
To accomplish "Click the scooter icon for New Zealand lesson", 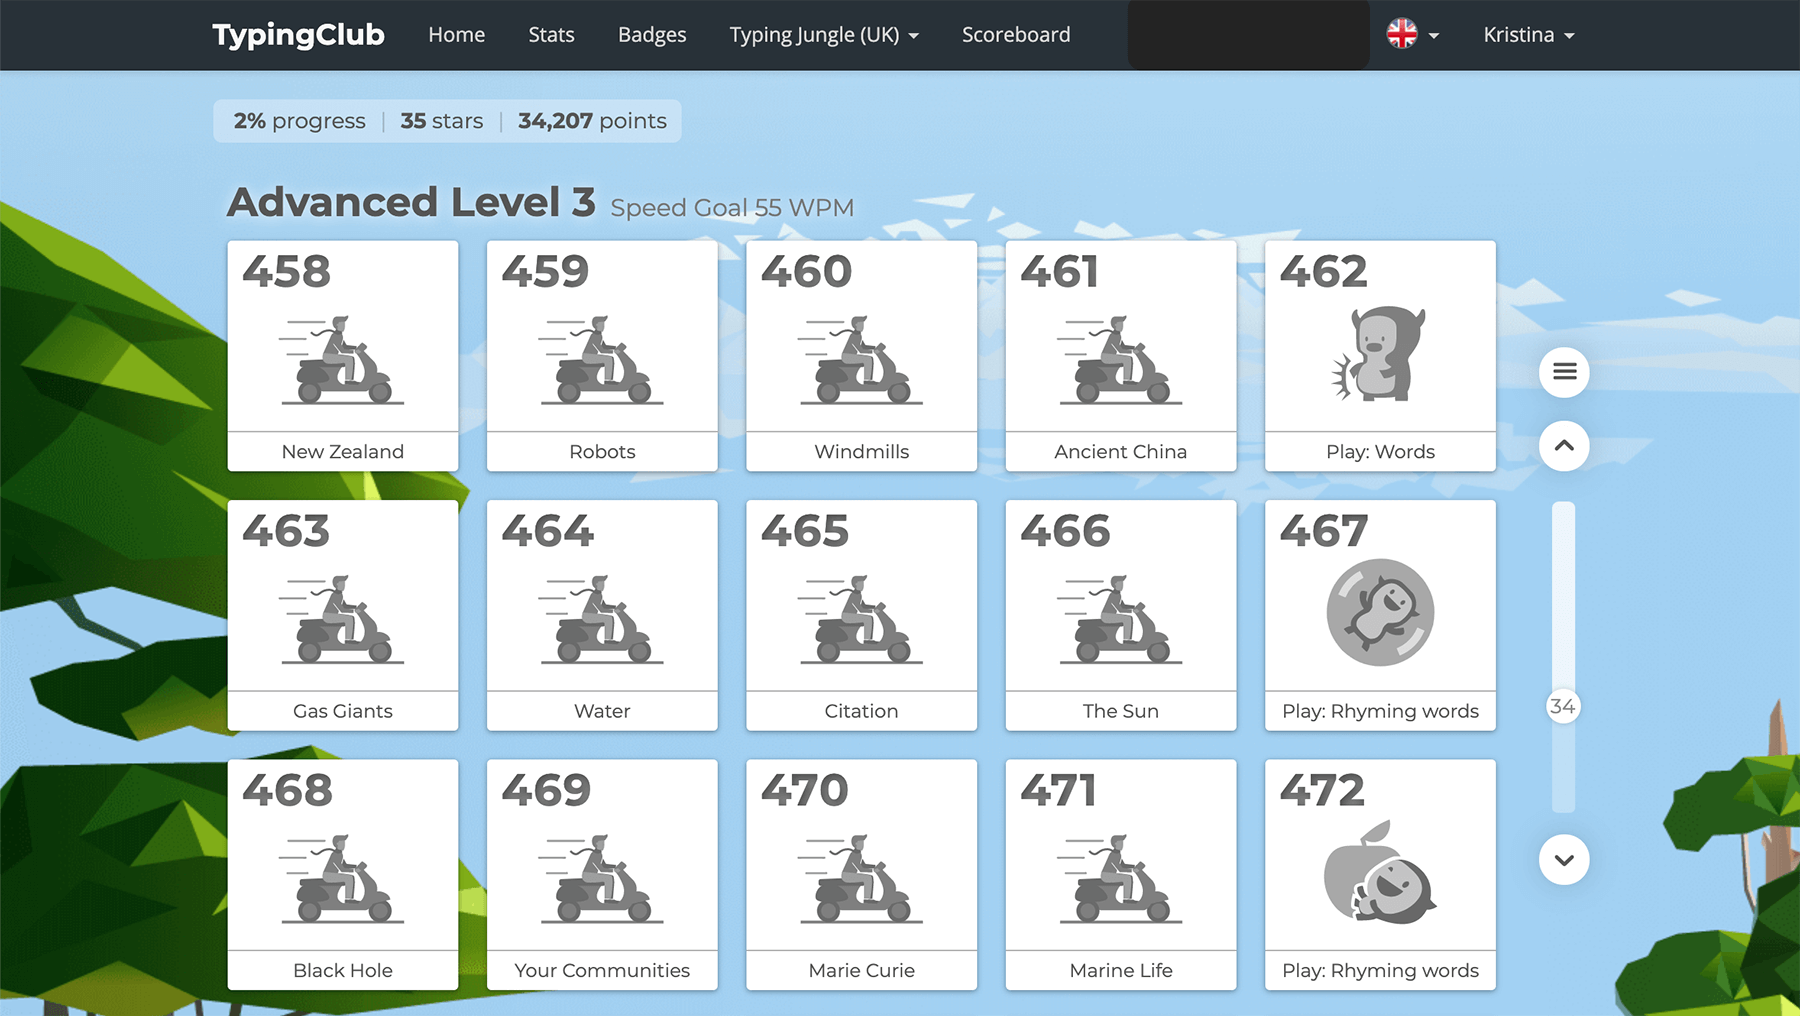I will click(342, 360).
